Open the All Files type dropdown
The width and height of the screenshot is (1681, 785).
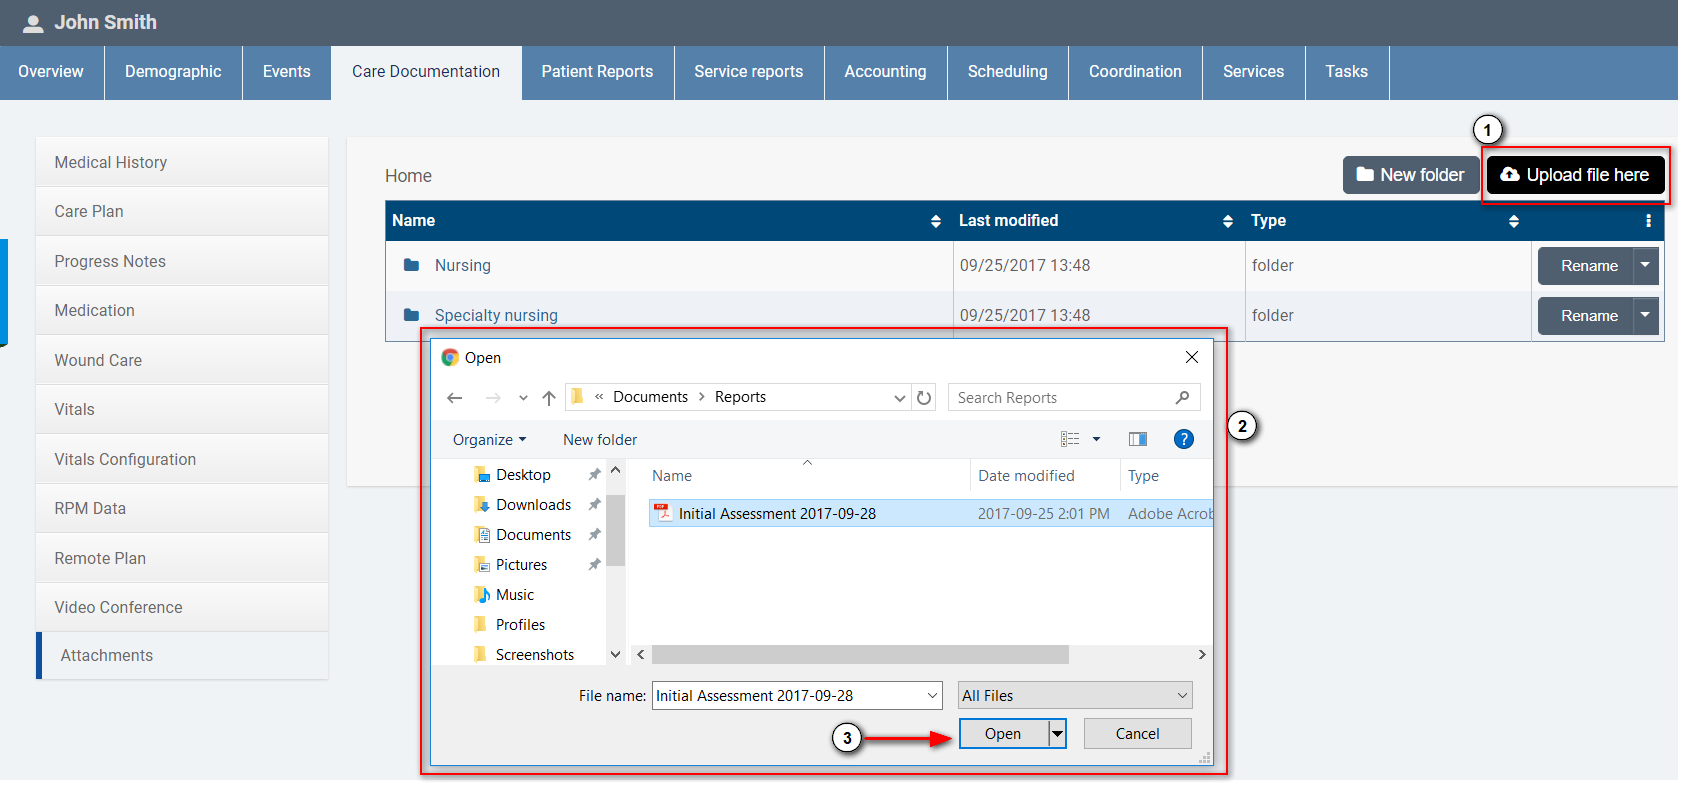point(1075,696)
